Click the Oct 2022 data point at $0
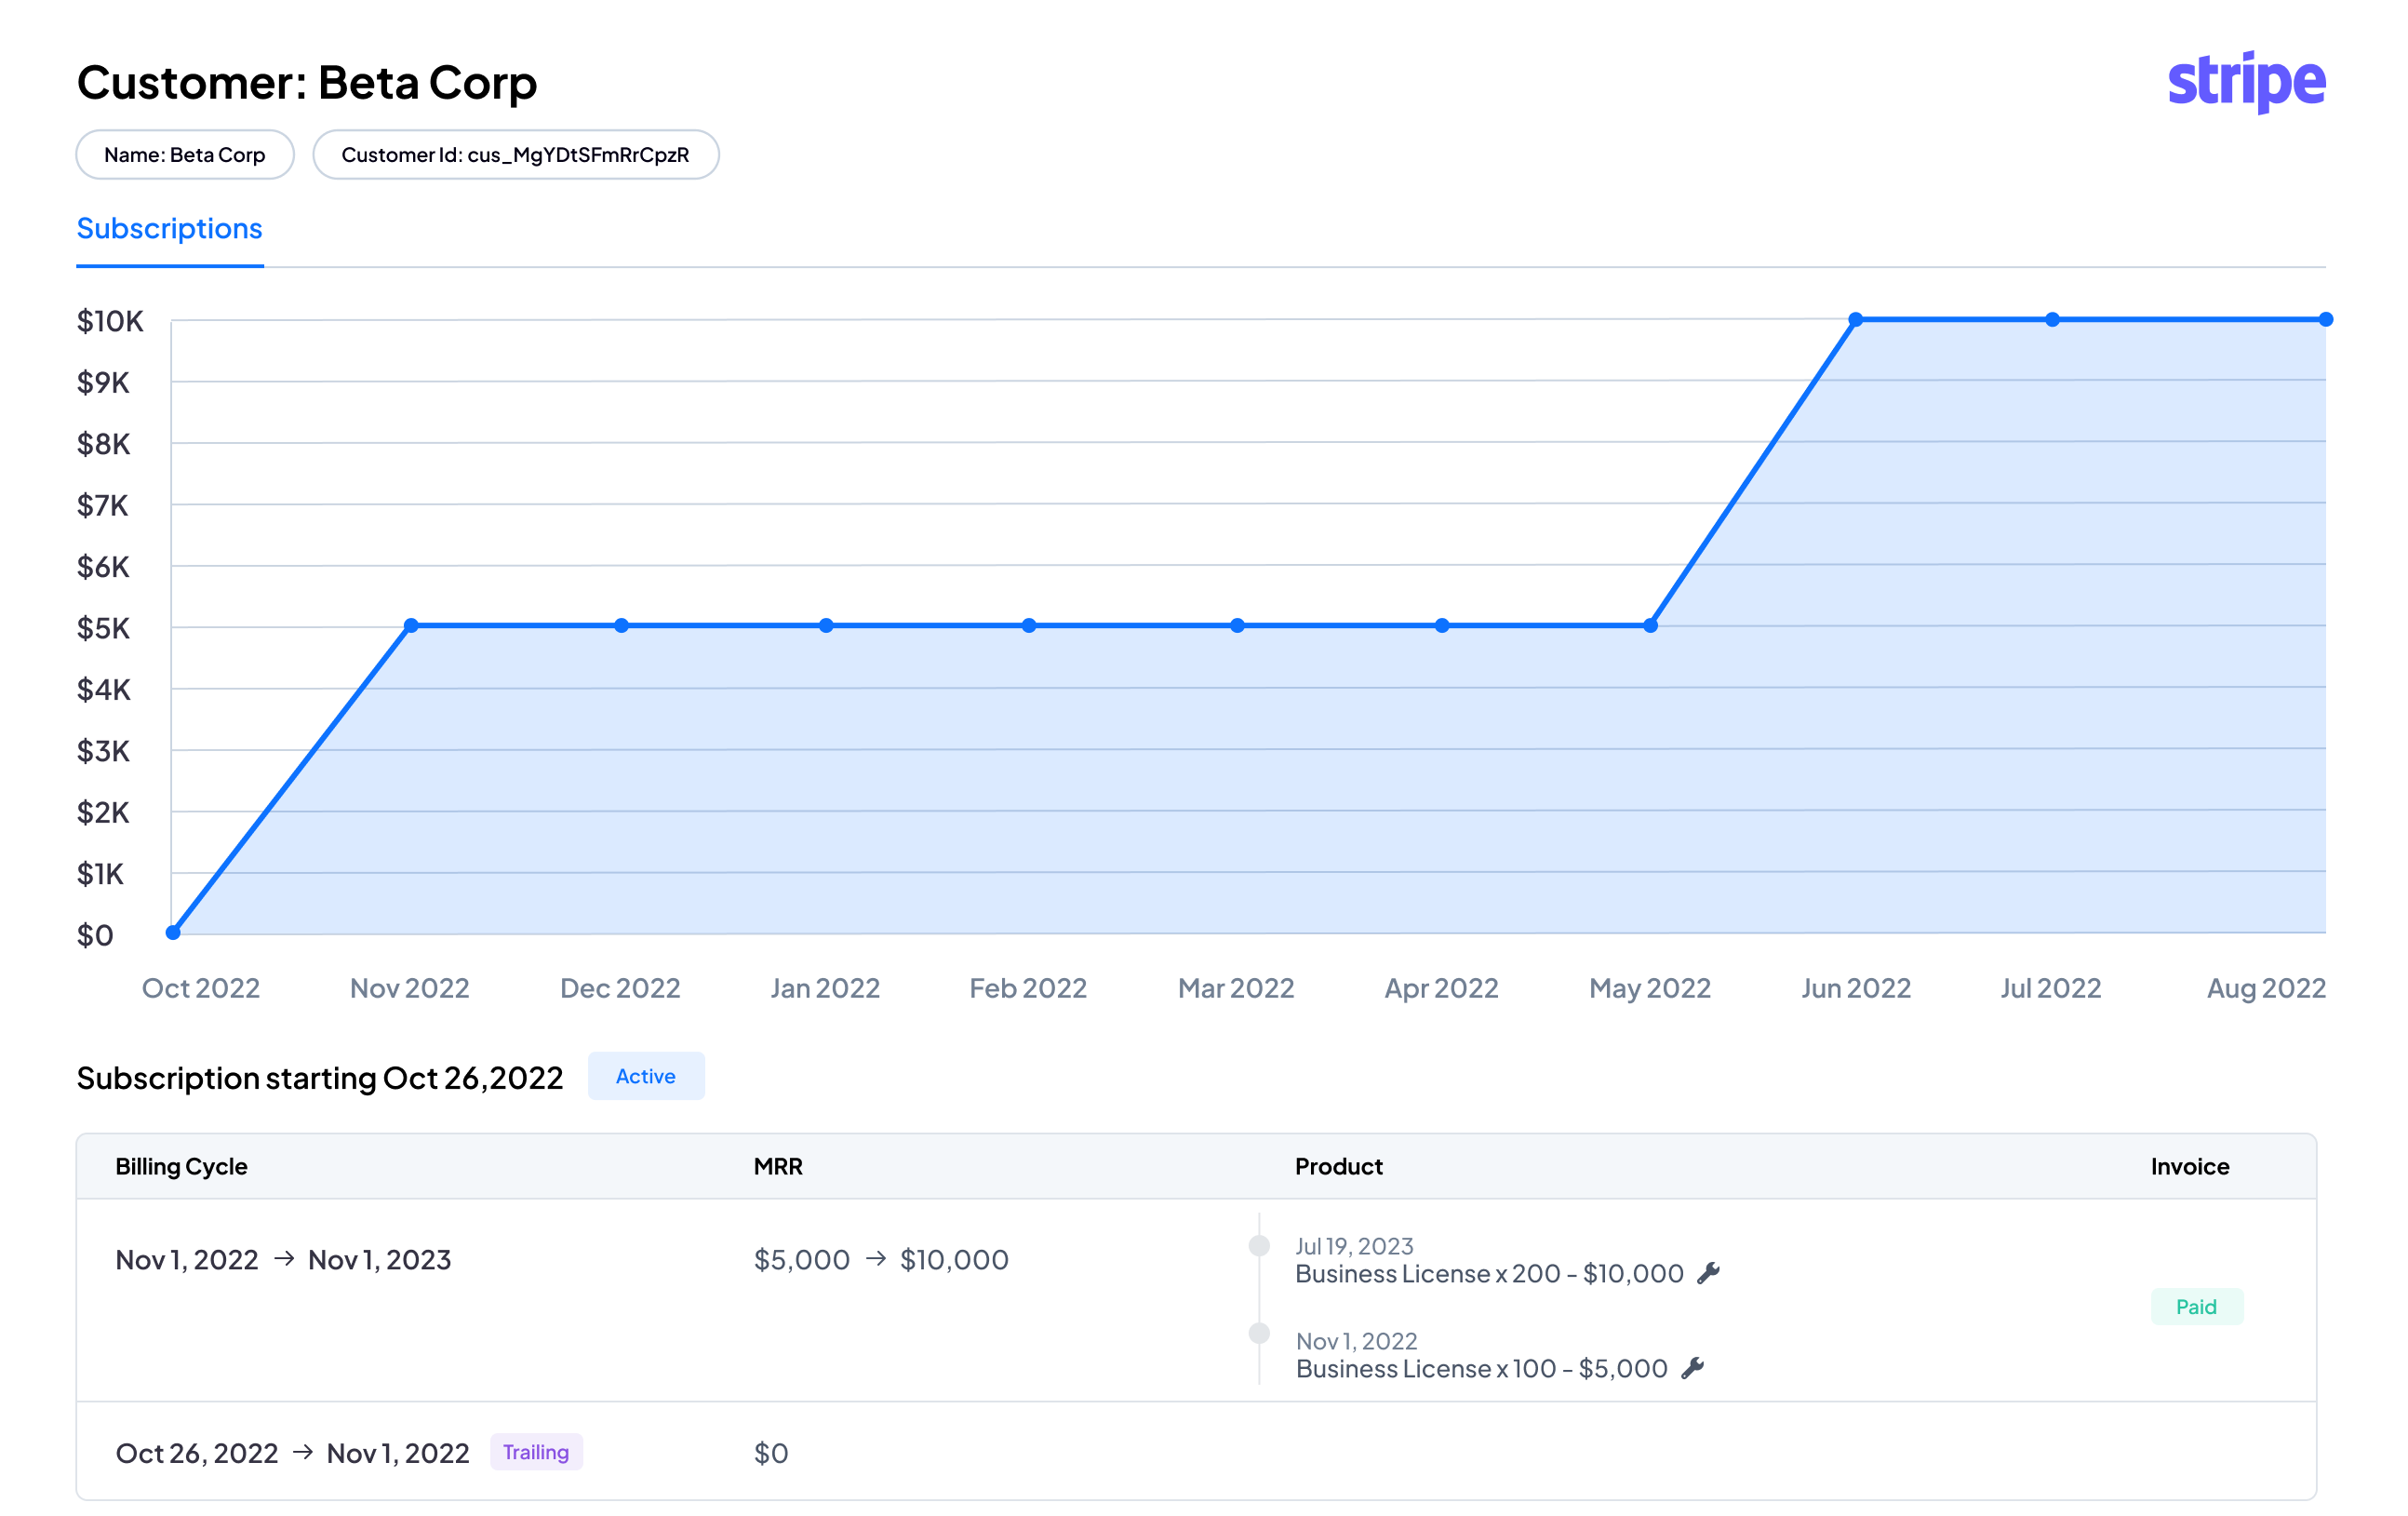 click(173, 933)
